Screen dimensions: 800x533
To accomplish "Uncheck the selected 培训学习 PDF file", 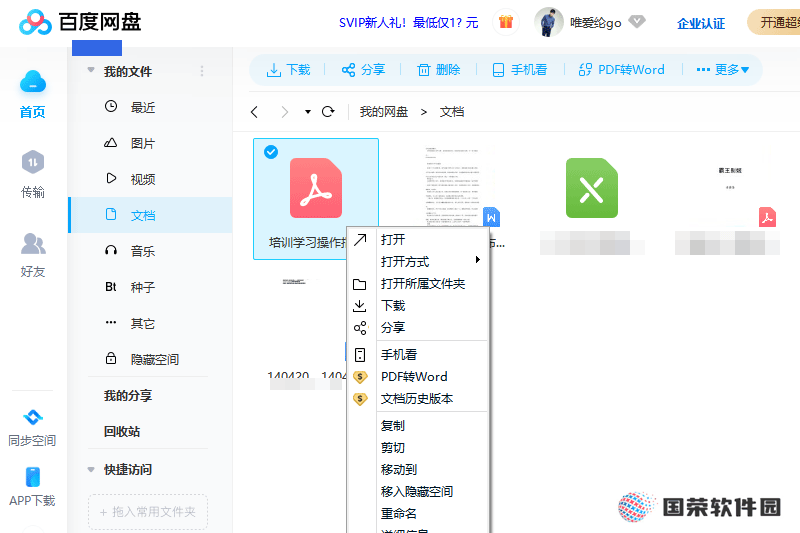I will pyautogui.click(x=271, y=151).
